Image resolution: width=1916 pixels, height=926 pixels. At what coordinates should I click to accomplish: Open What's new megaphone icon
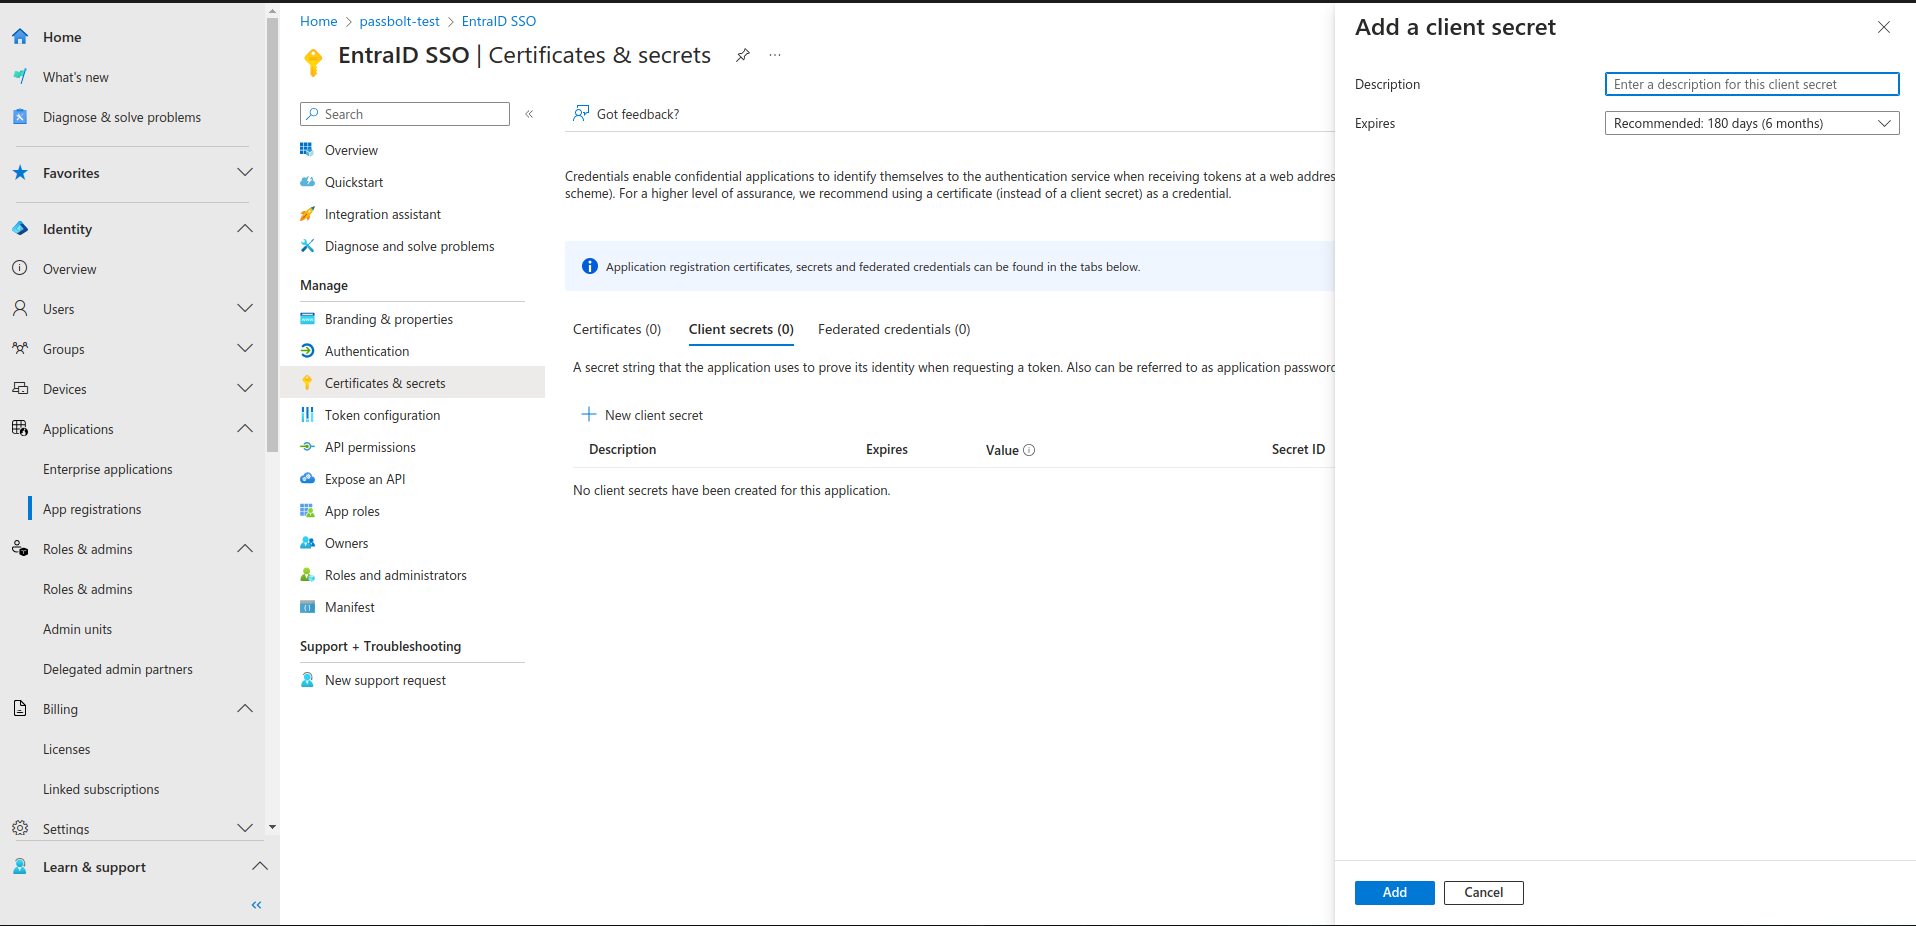(x=20, y=77)
